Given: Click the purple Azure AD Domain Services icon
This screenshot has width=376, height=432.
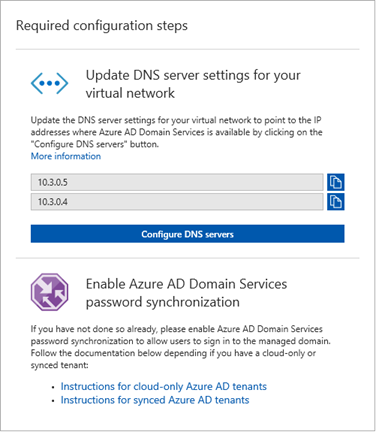Looking at the screenshot, I should click(50, 292).
